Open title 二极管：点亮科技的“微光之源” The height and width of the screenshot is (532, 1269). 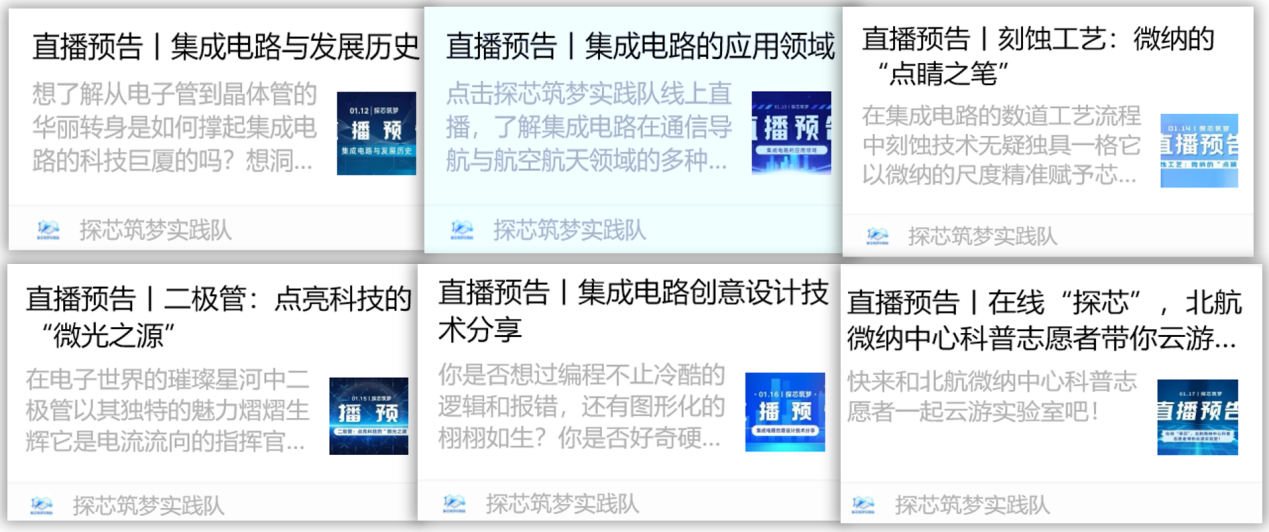tap(218, 315)
